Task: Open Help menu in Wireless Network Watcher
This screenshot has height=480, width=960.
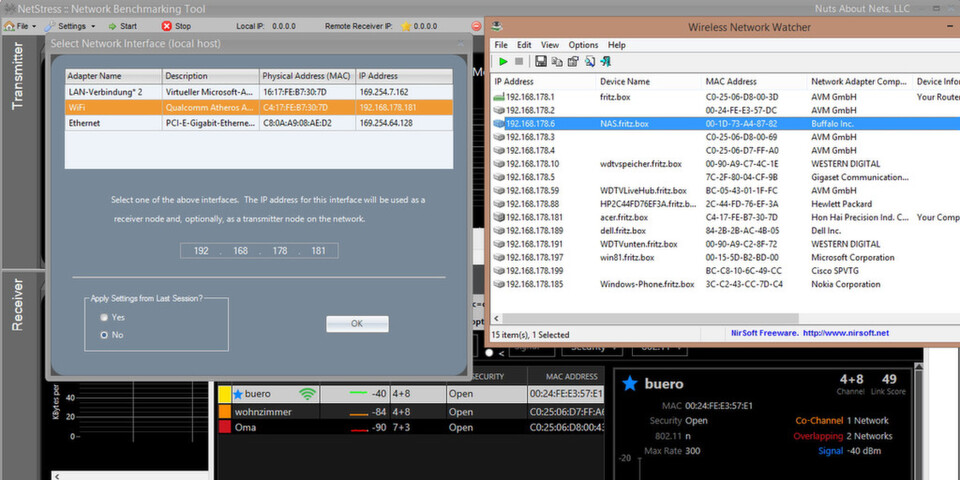Action: (x=617, y=45)
